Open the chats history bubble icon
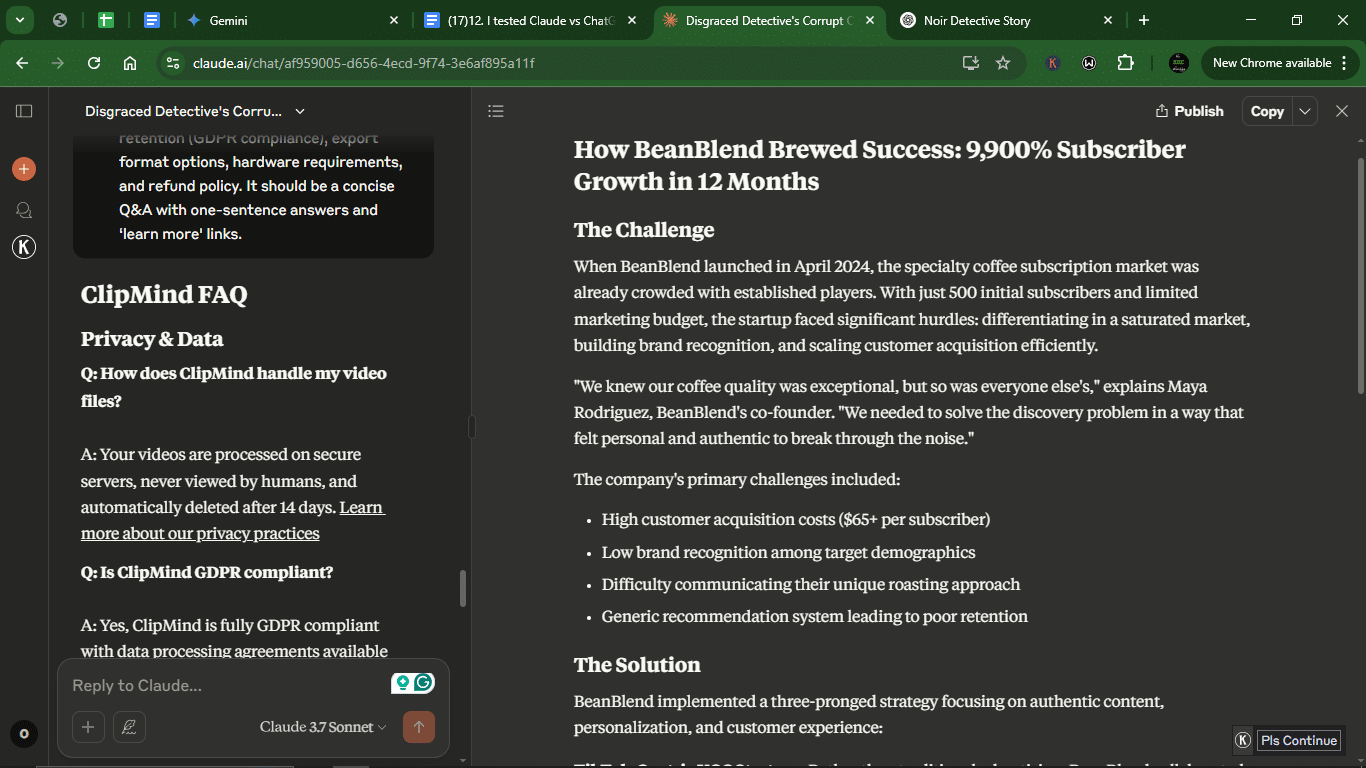Viewport: 1366px width, 768px height. point(24,210)
